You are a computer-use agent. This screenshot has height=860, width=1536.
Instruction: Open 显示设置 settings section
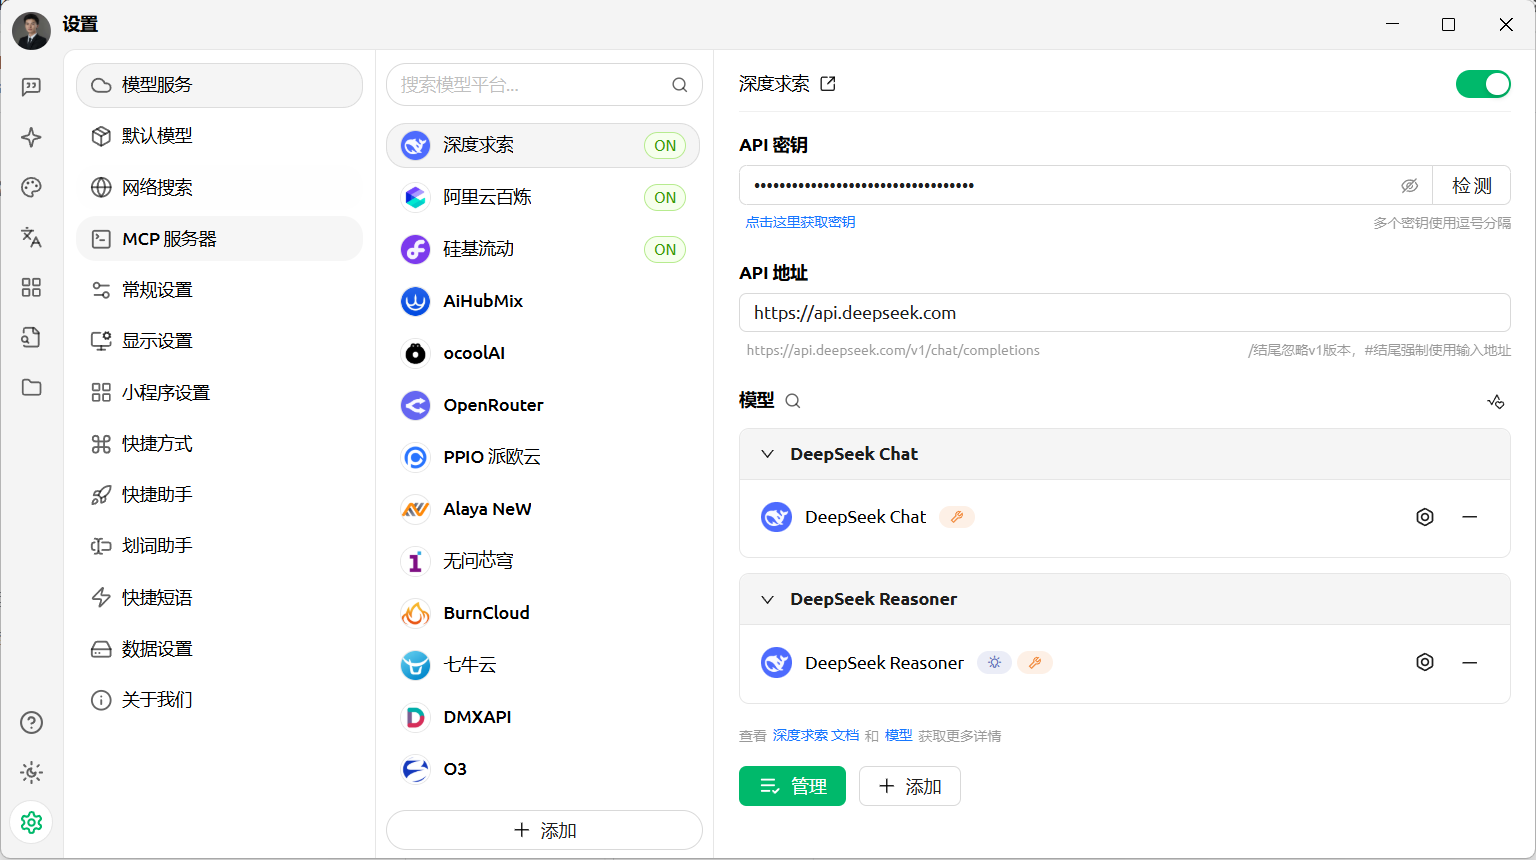pos(219,341)
